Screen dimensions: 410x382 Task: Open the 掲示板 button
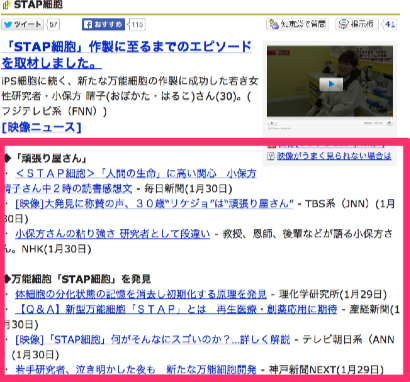pos(357,24)
